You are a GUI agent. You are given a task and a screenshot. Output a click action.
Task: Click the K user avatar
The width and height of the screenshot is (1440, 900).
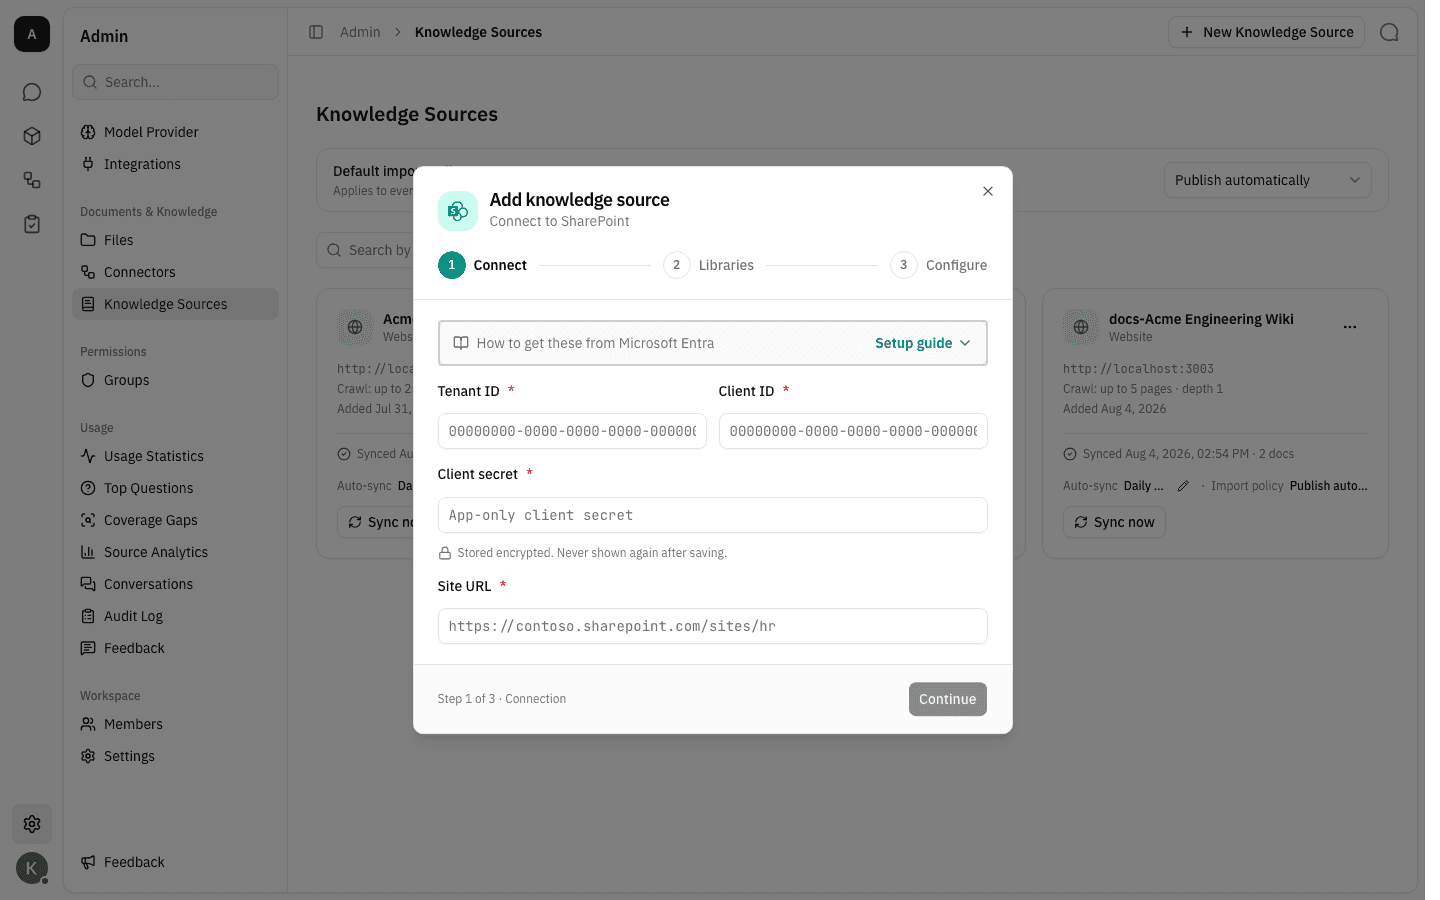(32, 868)
